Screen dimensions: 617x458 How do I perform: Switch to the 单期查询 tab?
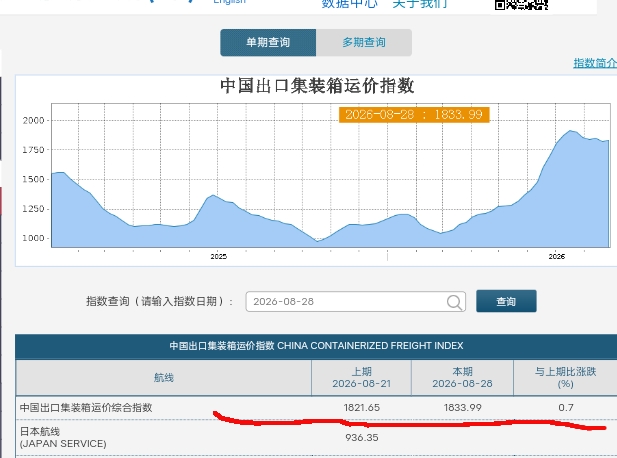coord(268,42)
